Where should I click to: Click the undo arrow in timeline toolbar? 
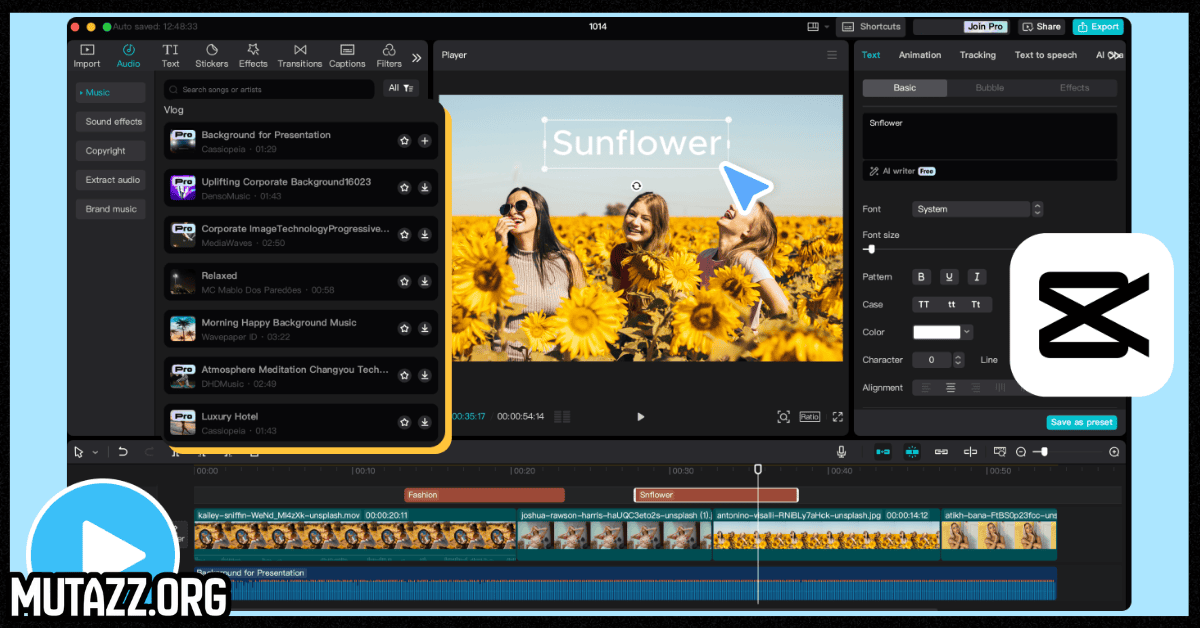pyautogui.click(x=123, y=452)
